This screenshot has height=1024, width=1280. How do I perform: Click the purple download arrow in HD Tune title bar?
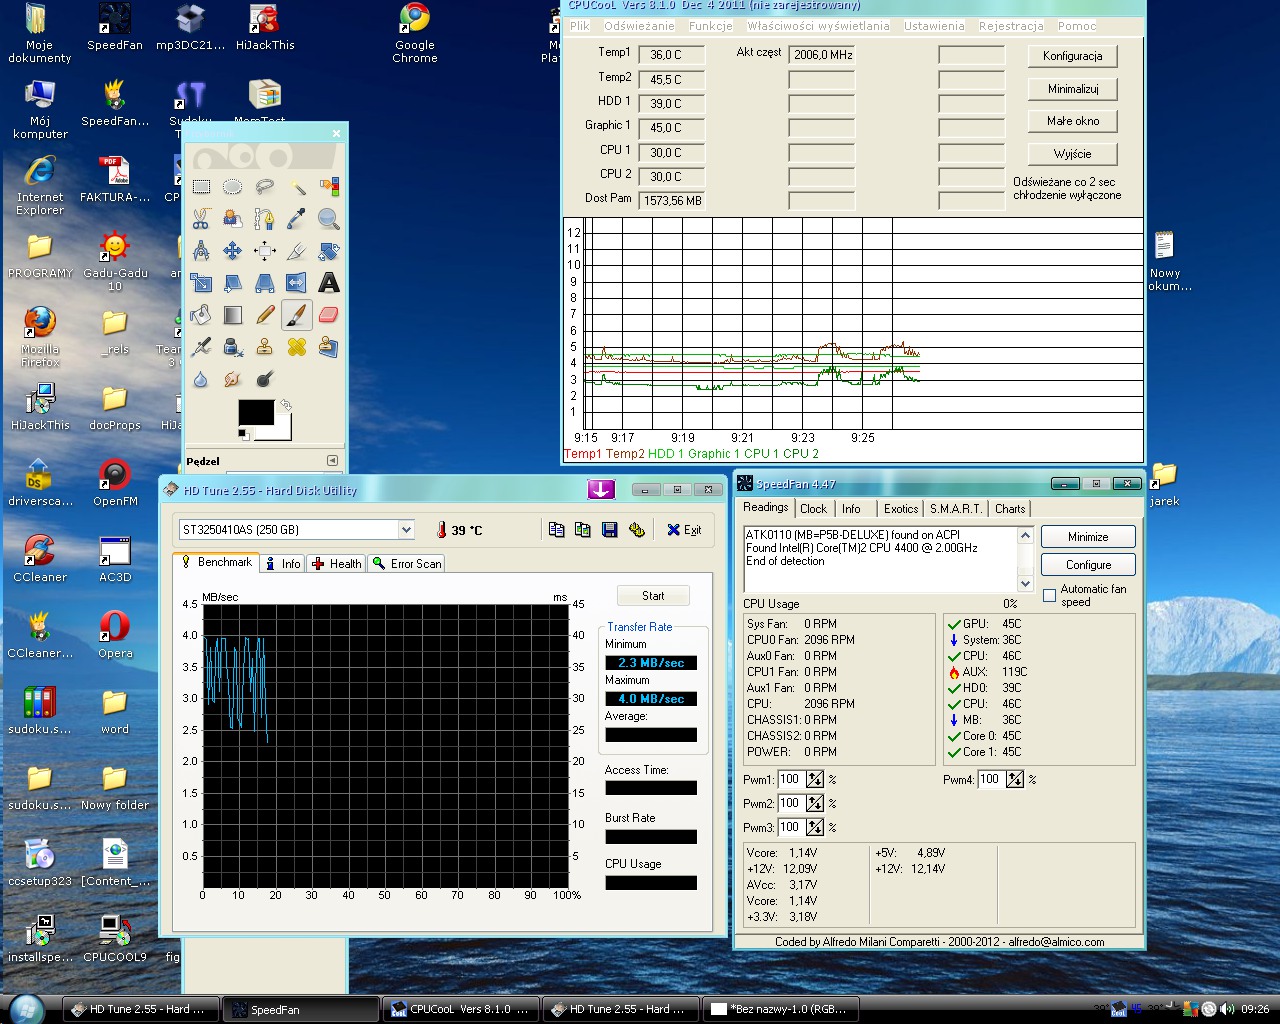[601, 489]
